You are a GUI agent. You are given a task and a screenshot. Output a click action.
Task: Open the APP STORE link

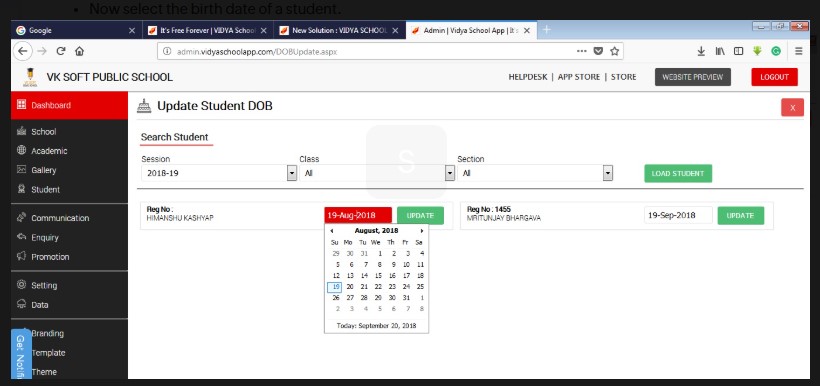579,77
